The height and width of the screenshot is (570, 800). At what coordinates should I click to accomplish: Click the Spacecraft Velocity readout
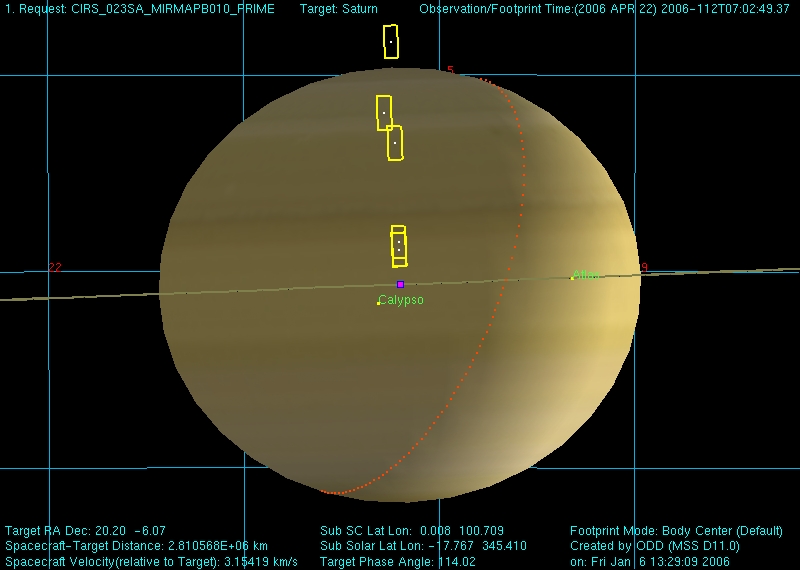151,562
